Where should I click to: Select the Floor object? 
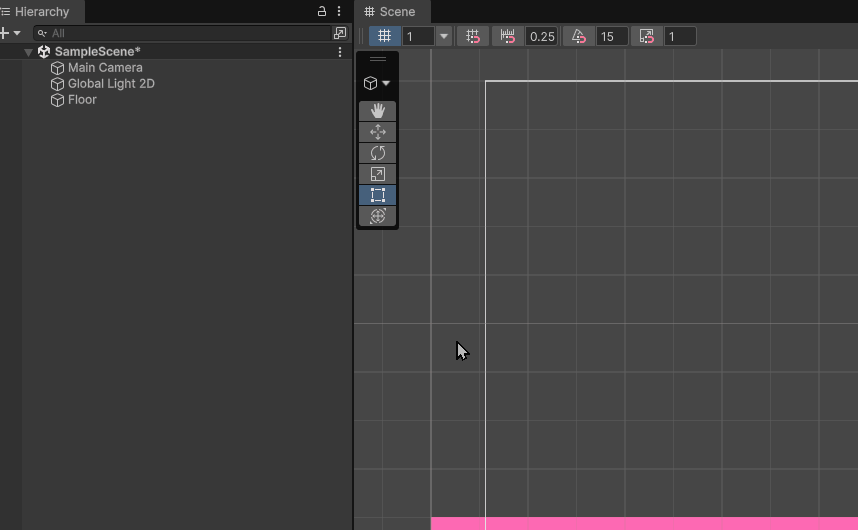[82, 100]
